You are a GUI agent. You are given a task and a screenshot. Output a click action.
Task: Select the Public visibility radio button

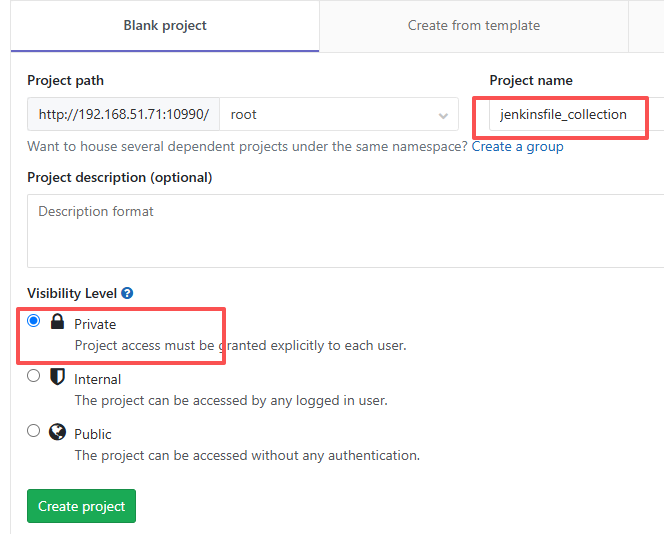(x=33, y=431)
